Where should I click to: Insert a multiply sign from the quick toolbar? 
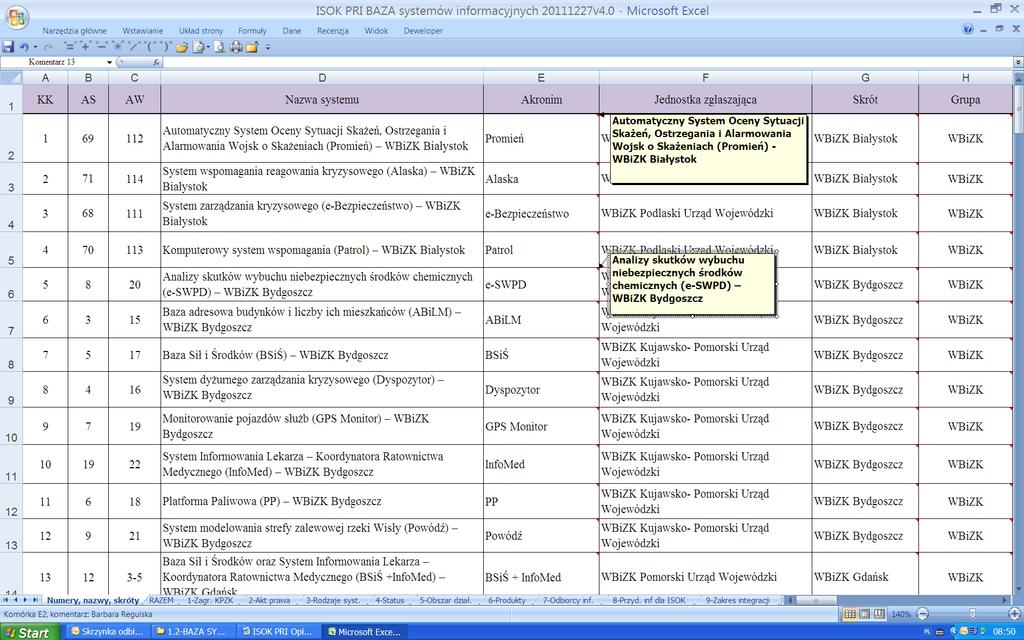118,46
